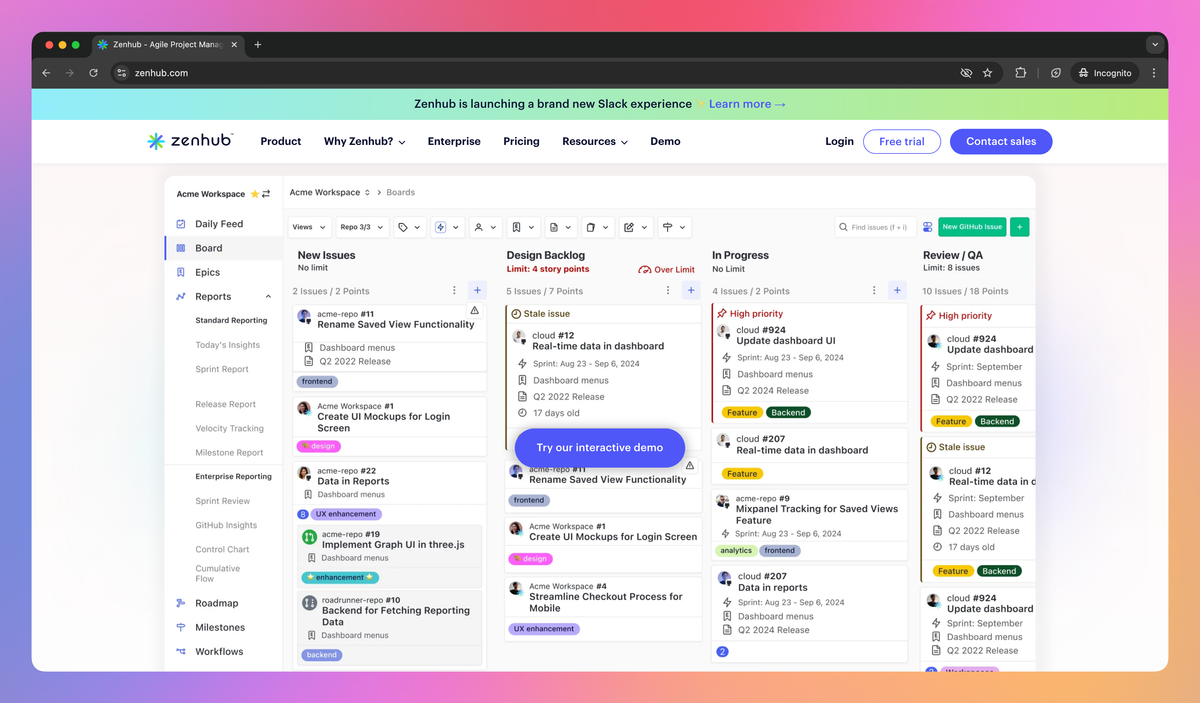
Task: Open Velocity Tracking report
Action: [230, 428]
